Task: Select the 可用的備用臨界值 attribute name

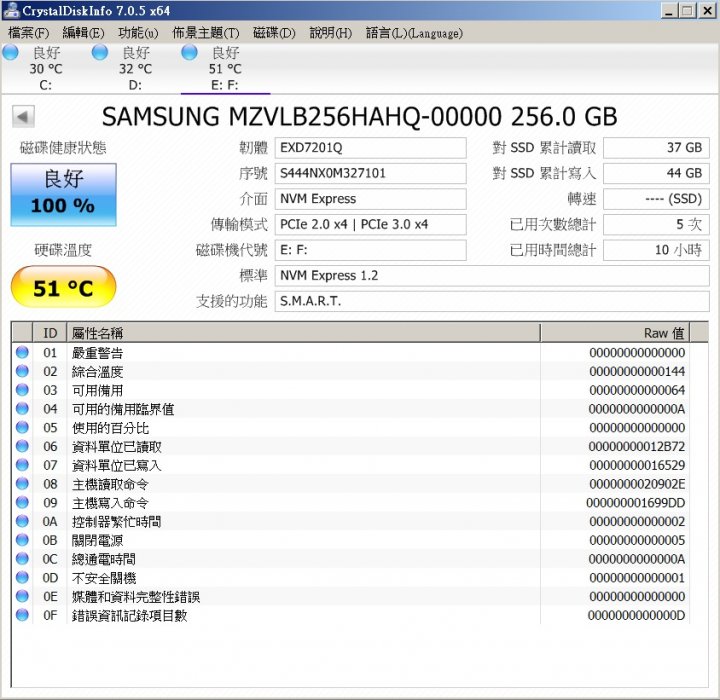Action: tap(123, 409)
